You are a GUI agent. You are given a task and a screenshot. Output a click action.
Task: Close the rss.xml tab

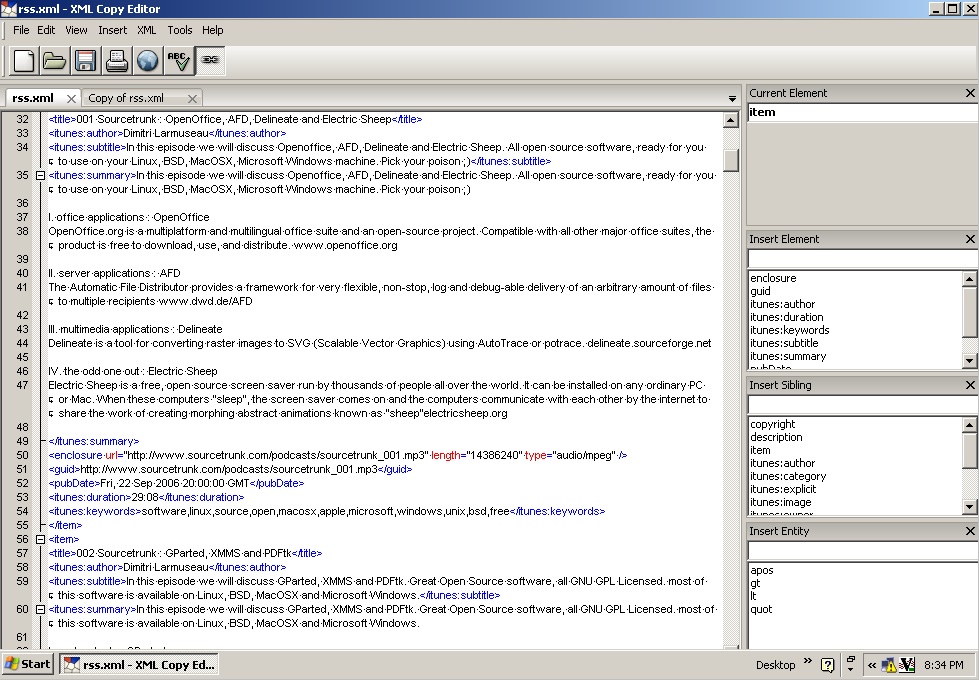(x=71, y=99)
